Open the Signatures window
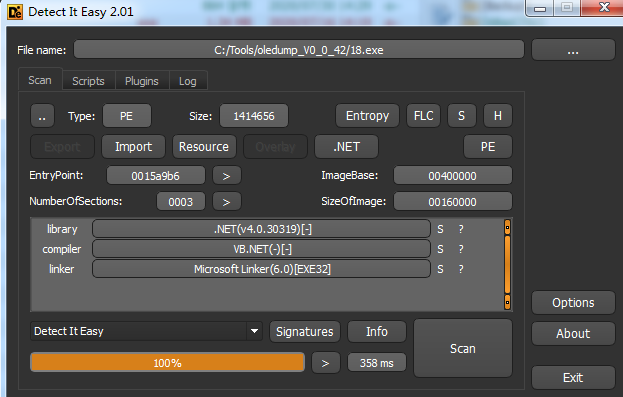 pyautogui.click(x=305, y=331)
